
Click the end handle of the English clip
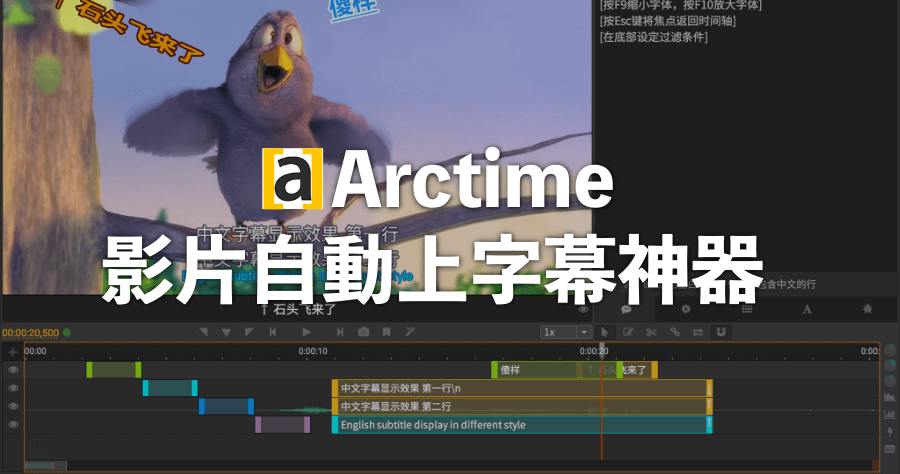709,425
